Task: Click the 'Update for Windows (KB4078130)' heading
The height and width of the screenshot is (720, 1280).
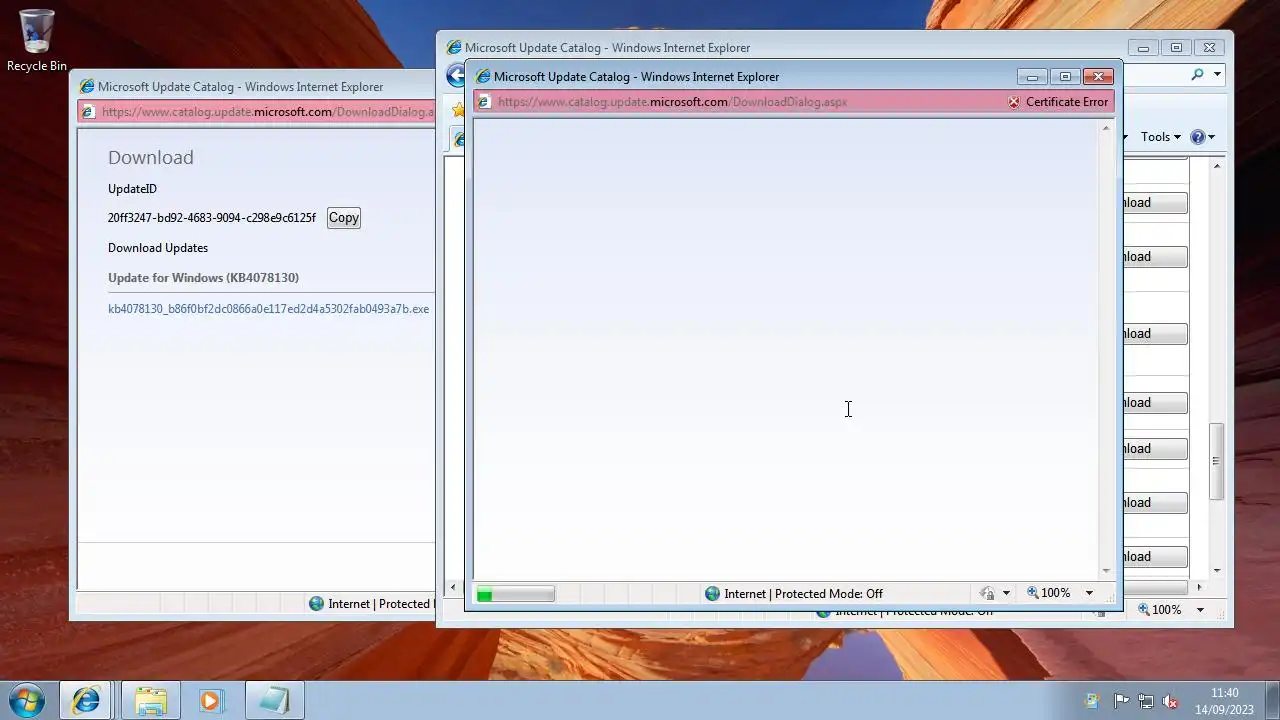Action: click(x=203, y=278)
